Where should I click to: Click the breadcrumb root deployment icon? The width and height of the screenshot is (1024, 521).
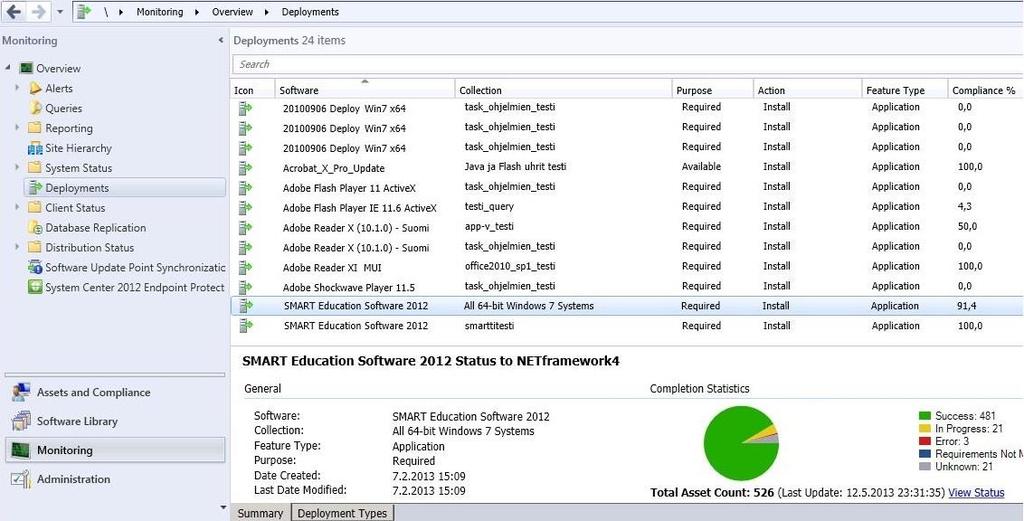(84, 12)
